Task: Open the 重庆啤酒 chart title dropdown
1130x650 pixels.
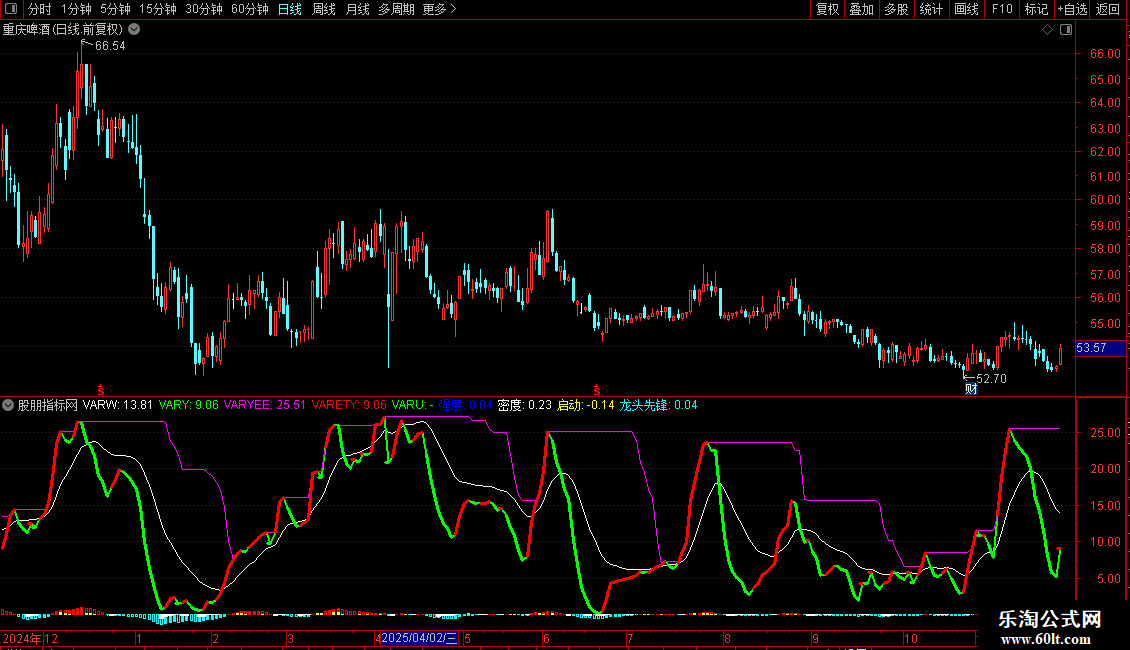Action: coord(134,29)
